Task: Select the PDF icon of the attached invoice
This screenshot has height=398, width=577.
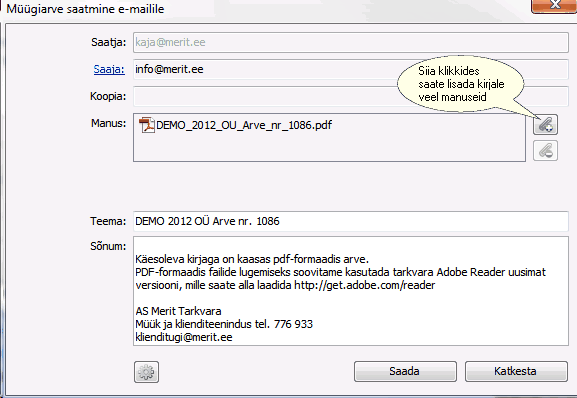Action: 147,125
